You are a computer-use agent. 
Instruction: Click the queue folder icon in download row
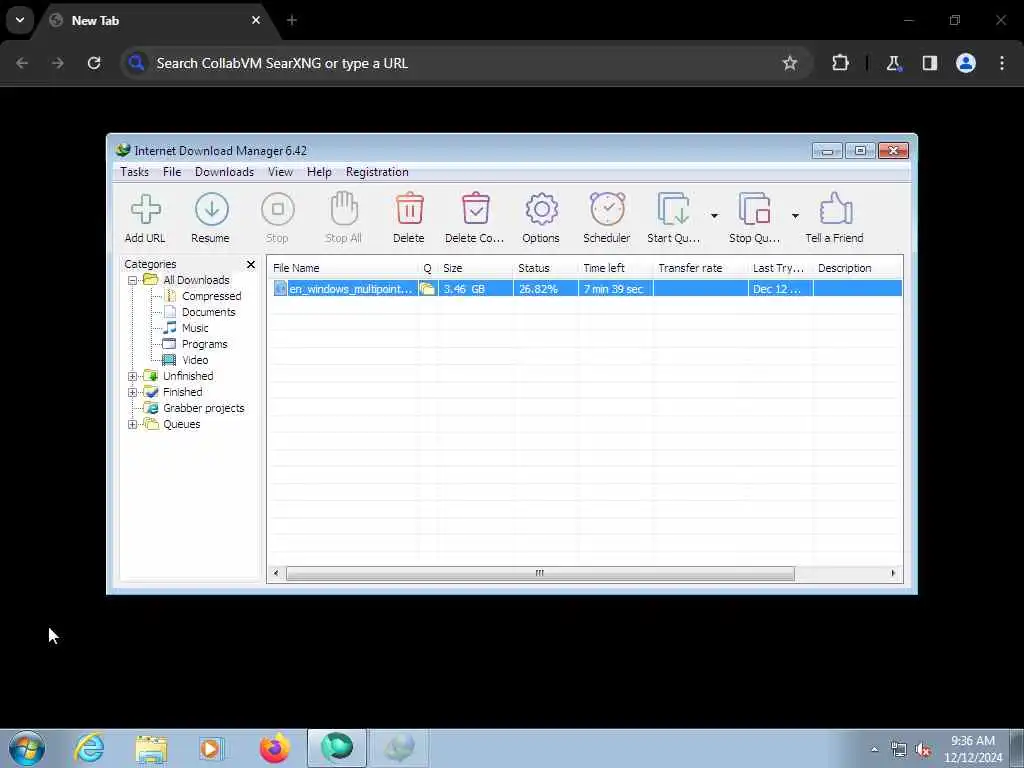tap(428, 289)
